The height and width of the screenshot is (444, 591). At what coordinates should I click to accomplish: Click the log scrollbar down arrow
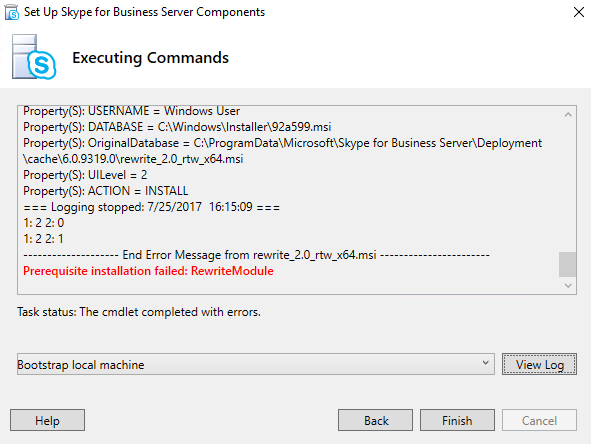(x=568, y=286)
